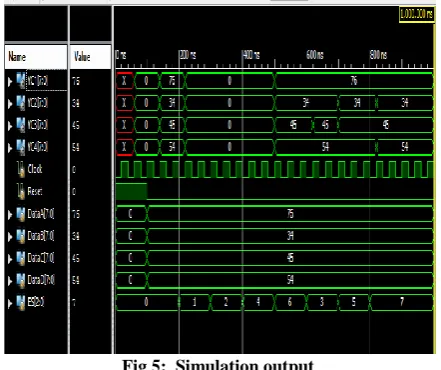Click the Clock single-bit signal icon
Screen dimensions: 441x370
click(x=21, y=169)
